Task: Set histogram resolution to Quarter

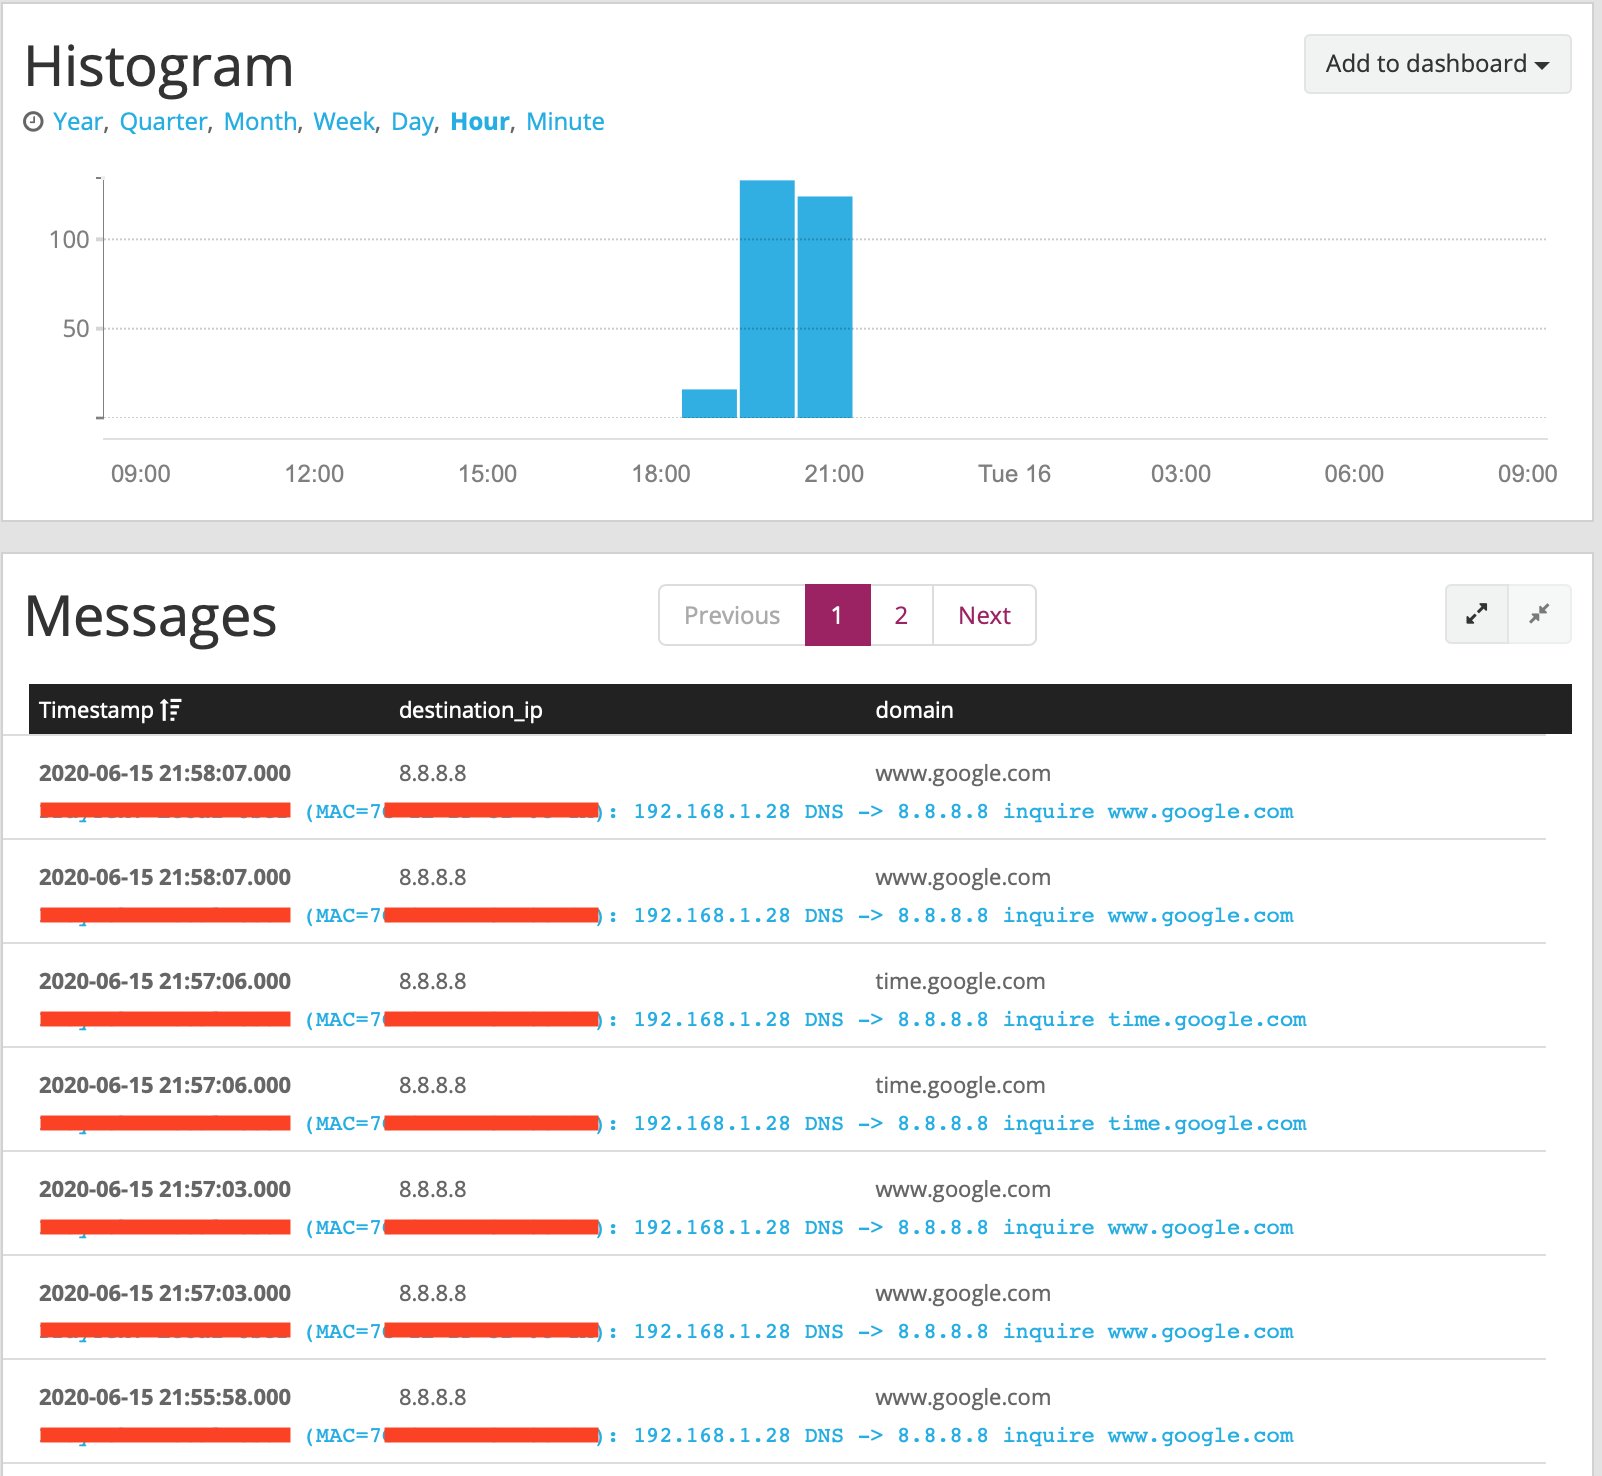Action: tap(163, 122)
